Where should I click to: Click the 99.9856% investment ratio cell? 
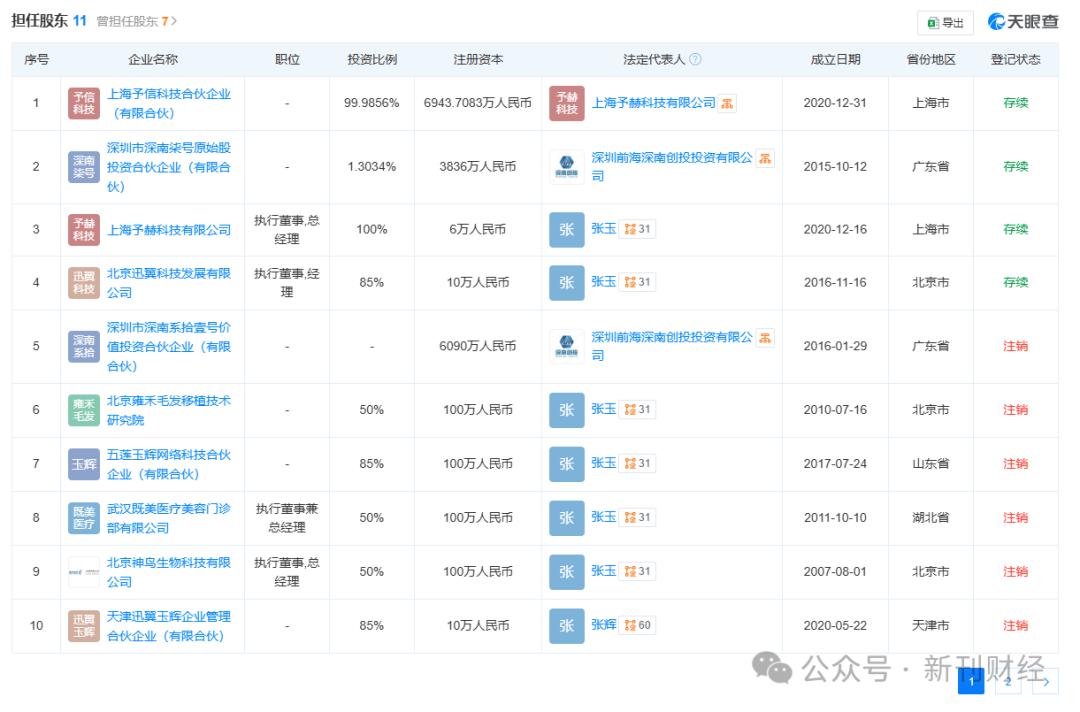[x=372, y=103]
